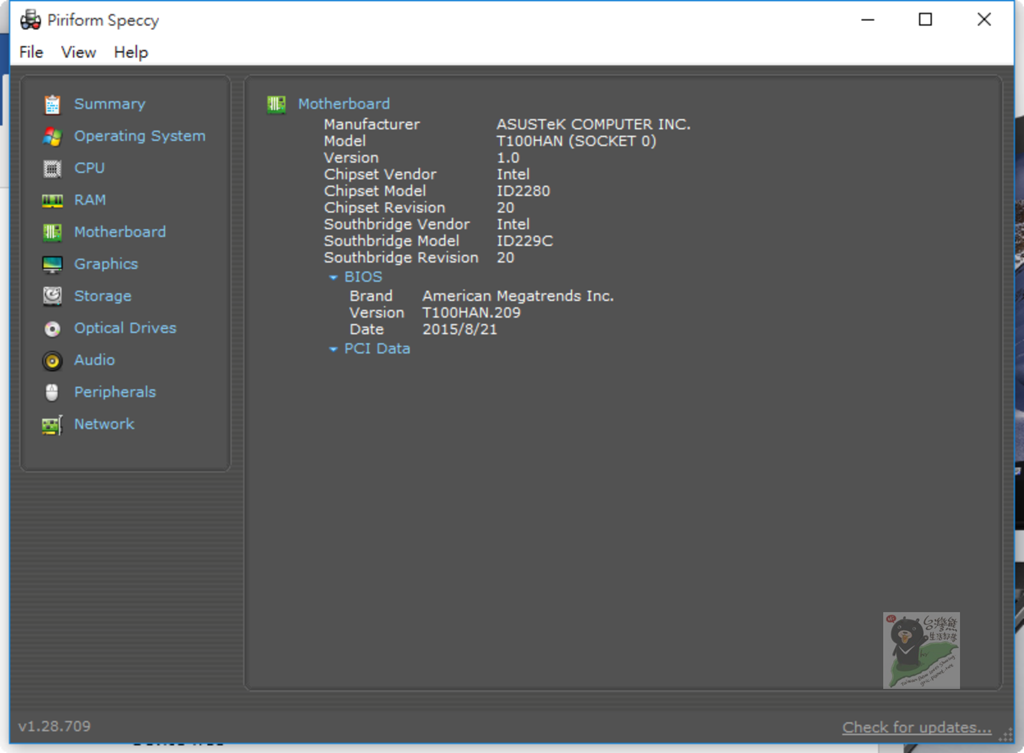Click BIOS brand American Megatrends Inc.

(518, 296)
